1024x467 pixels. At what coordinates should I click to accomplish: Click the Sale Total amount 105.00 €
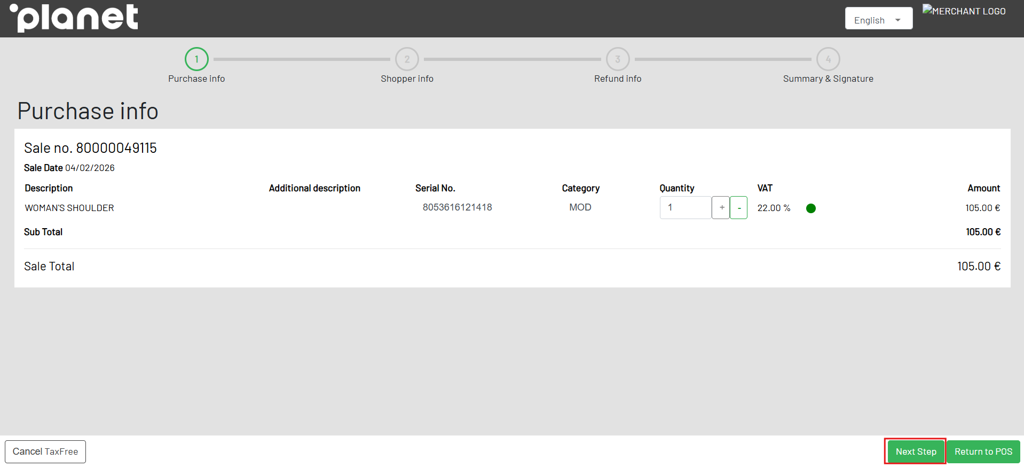click(978, 266)
